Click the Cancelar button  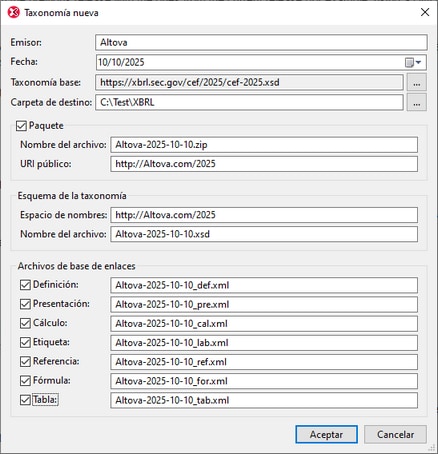click(x=395, y=434)
